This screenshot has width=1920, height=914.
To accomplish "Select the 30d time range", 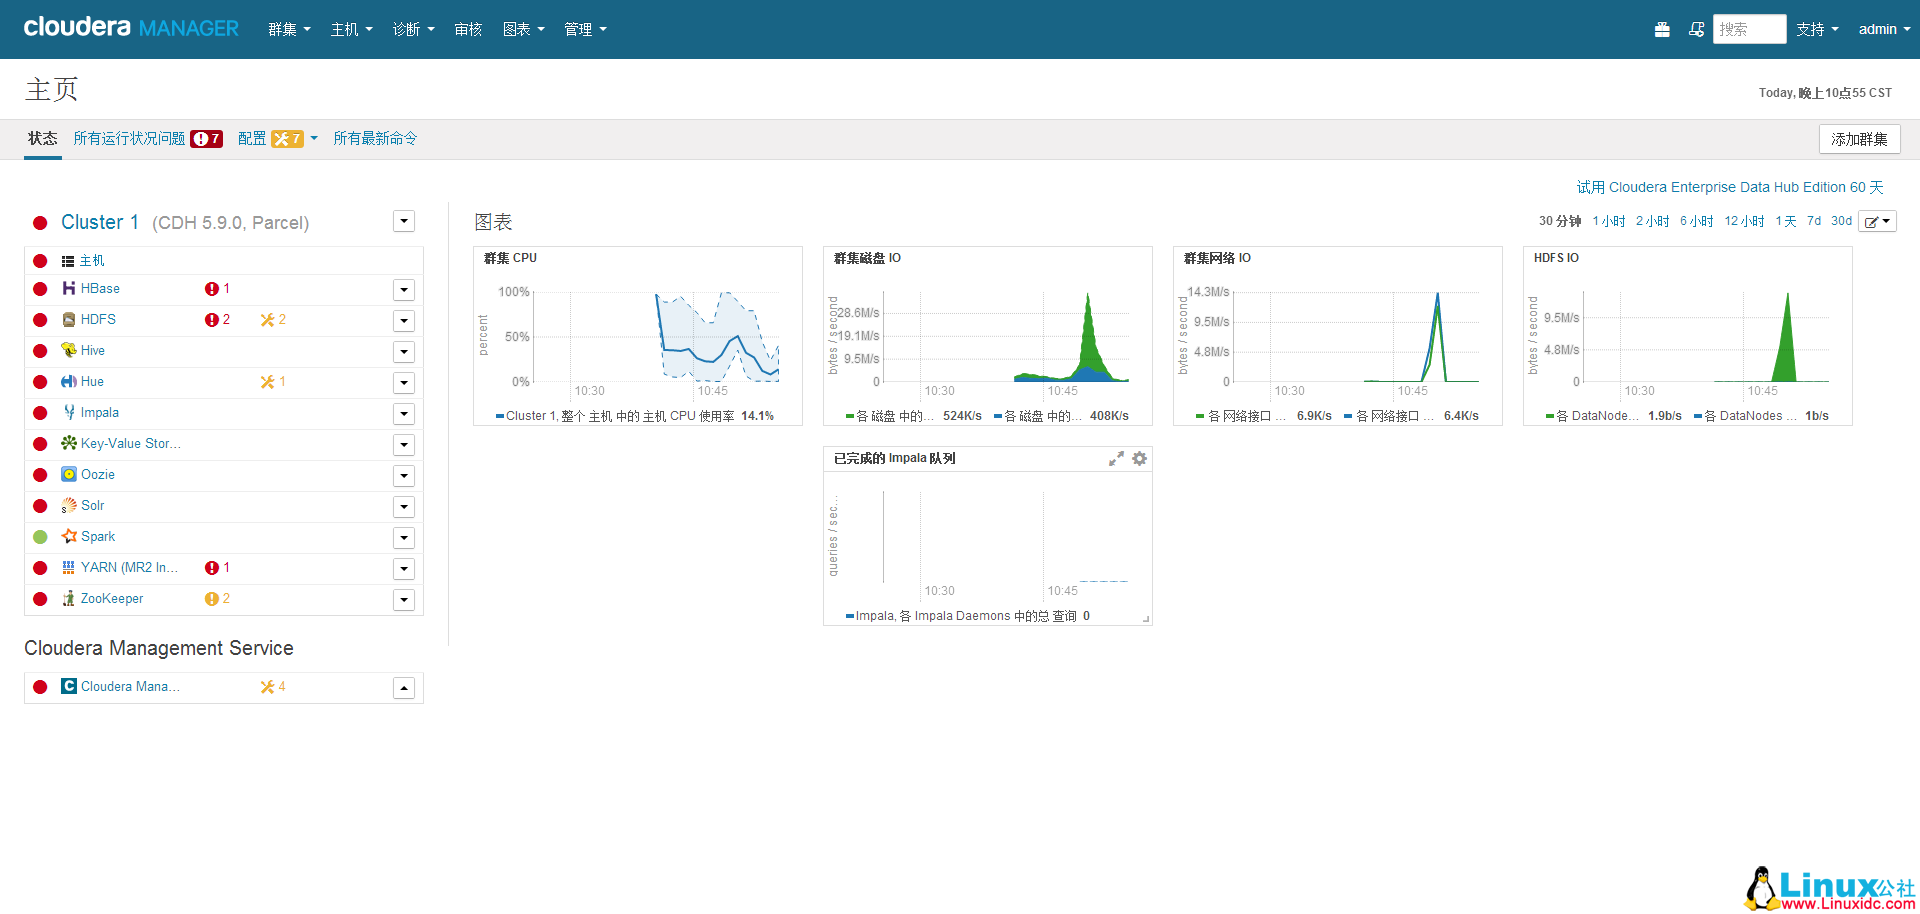I will 1841,221.
